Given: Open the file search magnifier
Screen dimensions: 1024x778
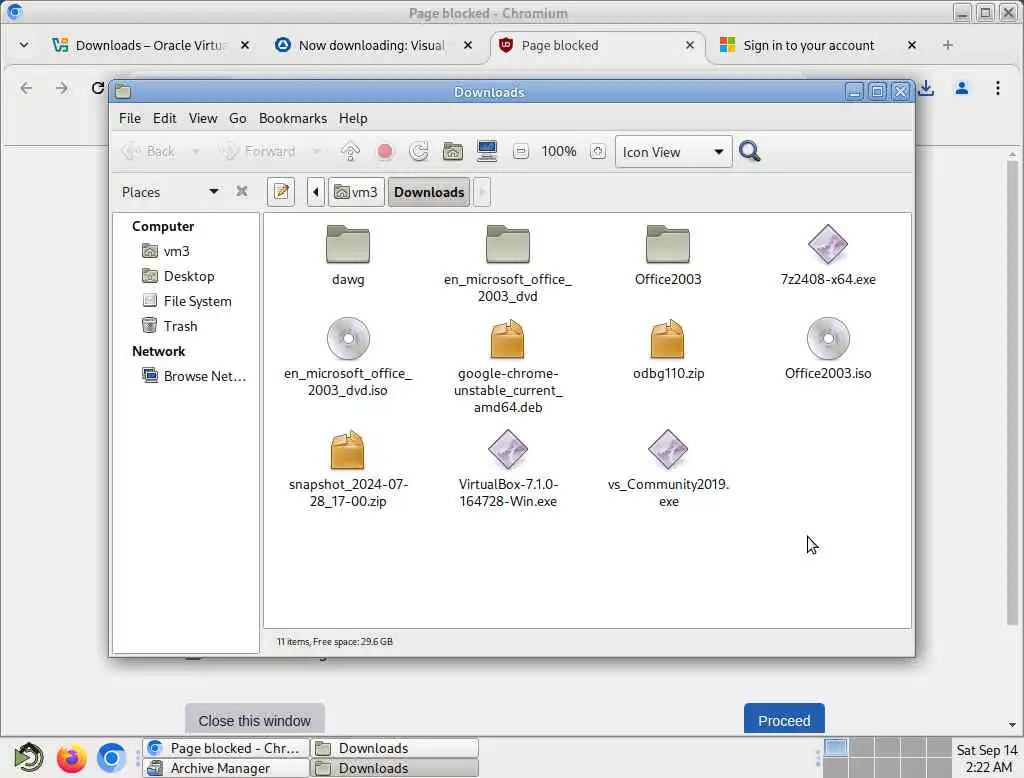Looking at the screenshot, I should click(750, 152).
